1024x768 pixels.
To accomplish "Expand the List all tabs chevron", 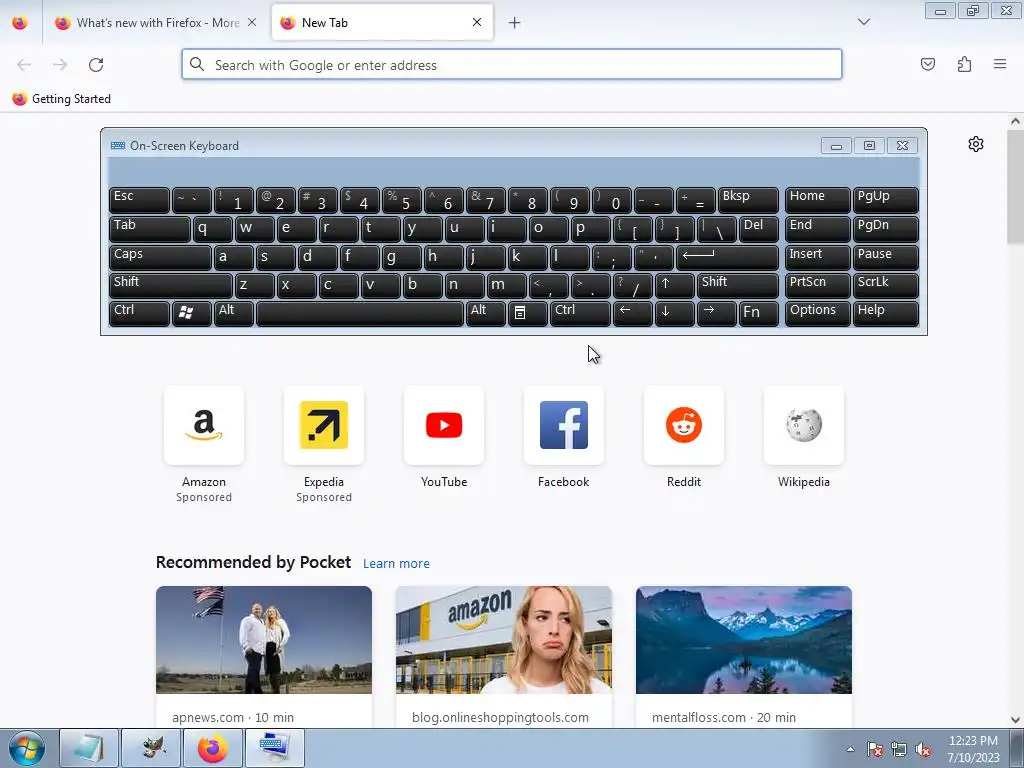I will click(x=863, y=22).
